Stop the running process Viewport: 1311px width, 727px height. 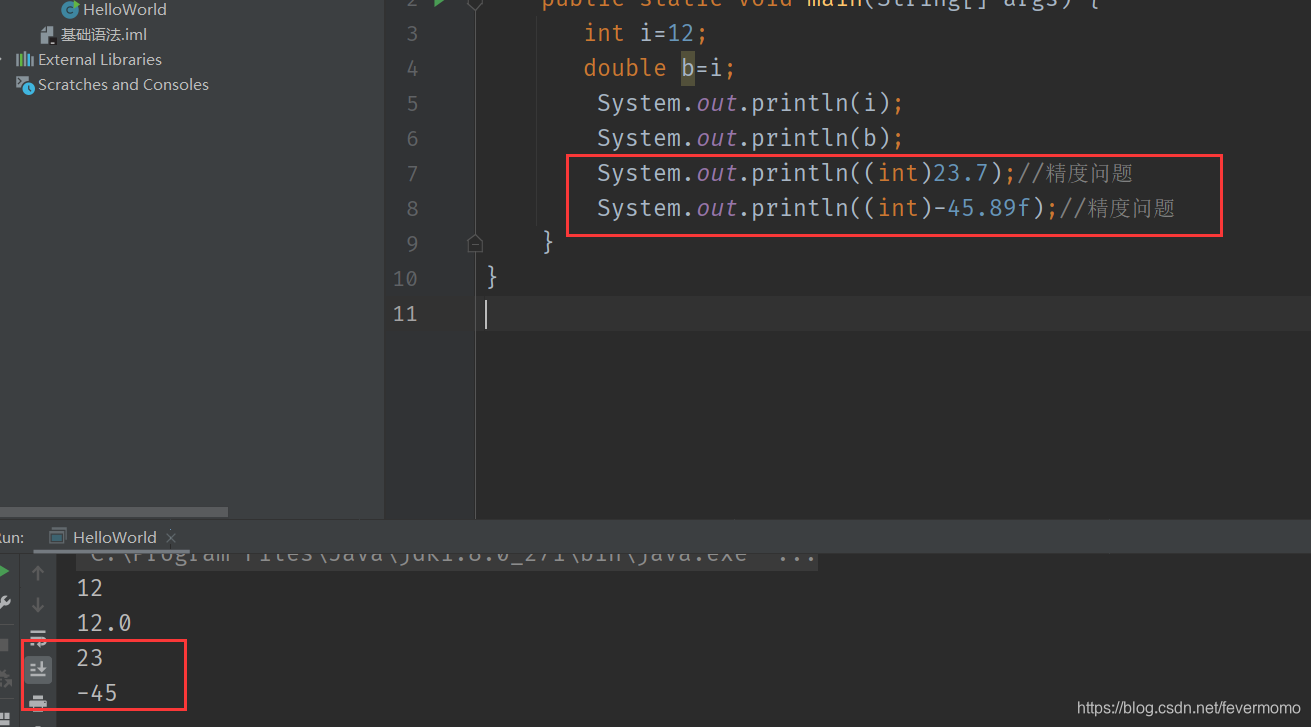click(x=4, y=645)
